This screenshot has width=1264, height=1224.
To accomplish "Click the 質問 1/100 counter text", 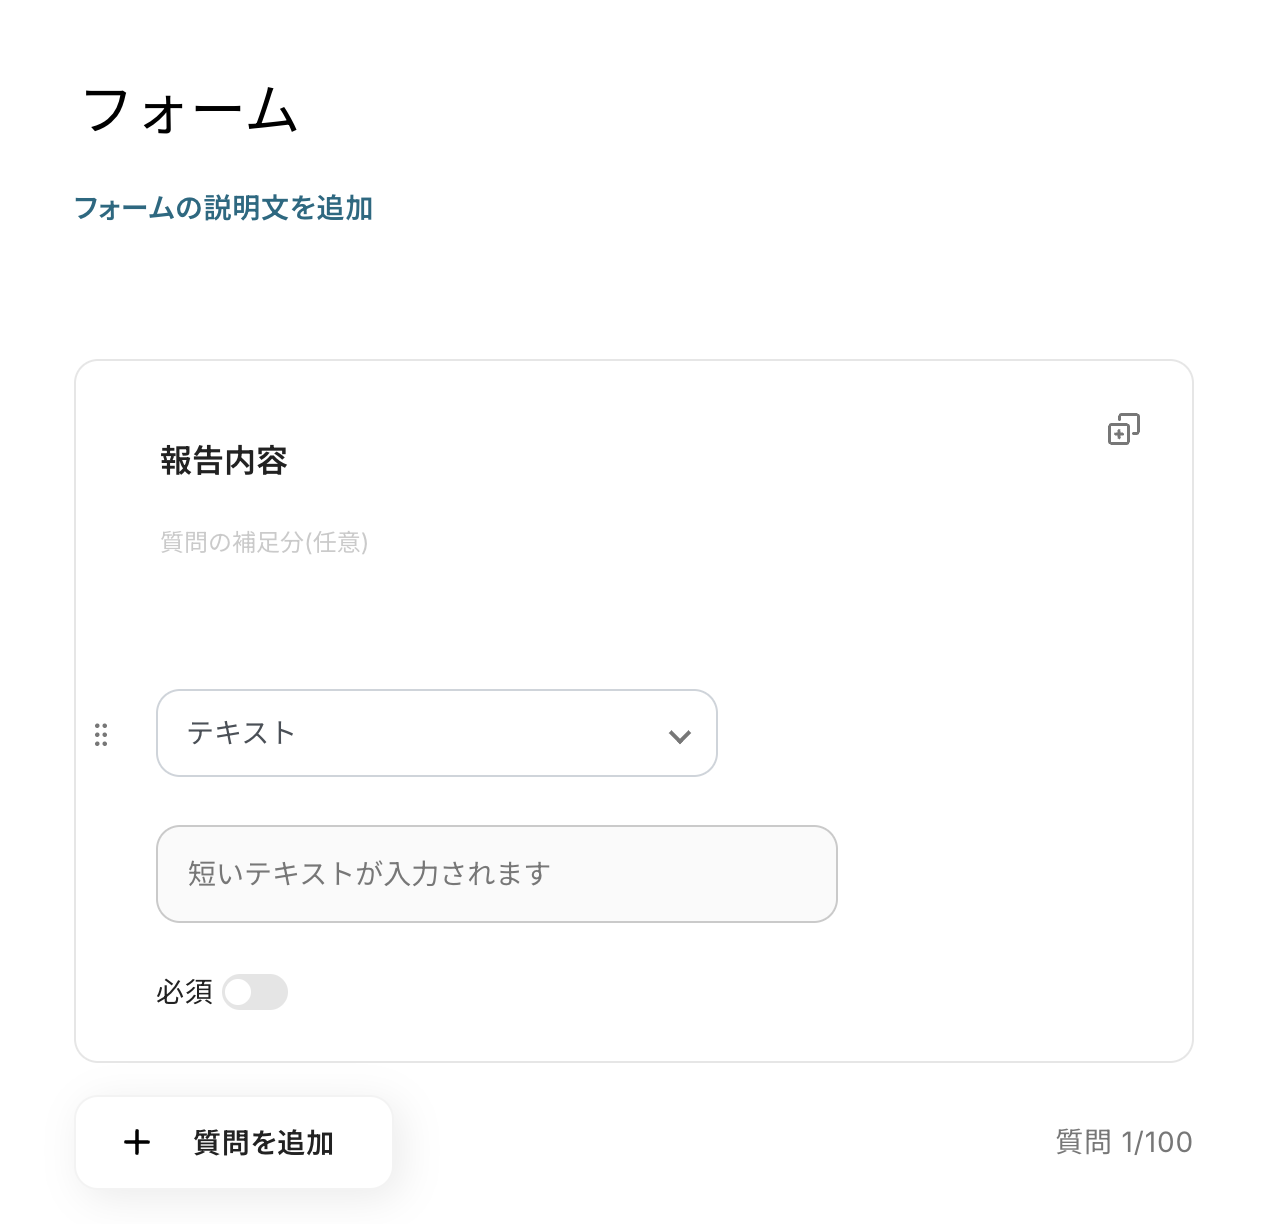I will pos(1124,1142).
